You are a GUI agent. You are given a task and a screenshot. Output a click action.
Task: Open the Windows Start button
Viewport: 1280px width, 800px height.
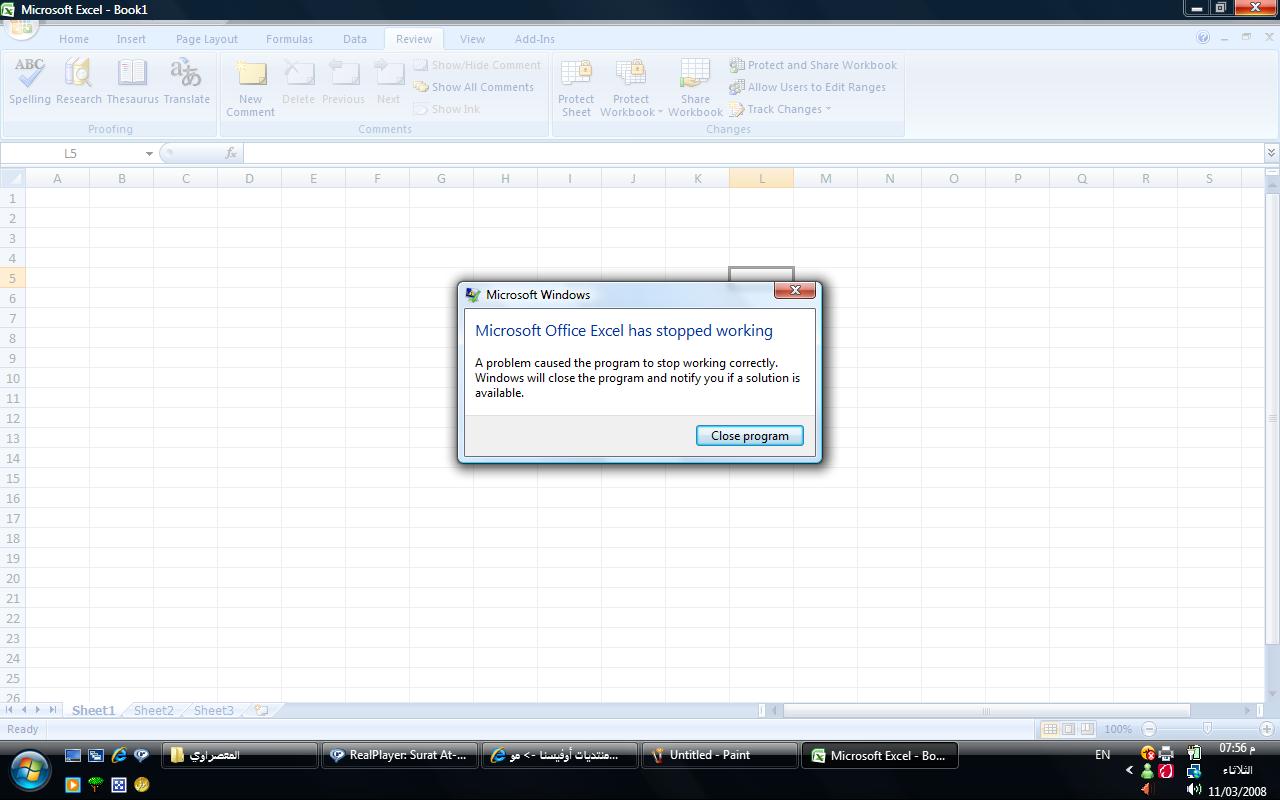click(30, 770)
